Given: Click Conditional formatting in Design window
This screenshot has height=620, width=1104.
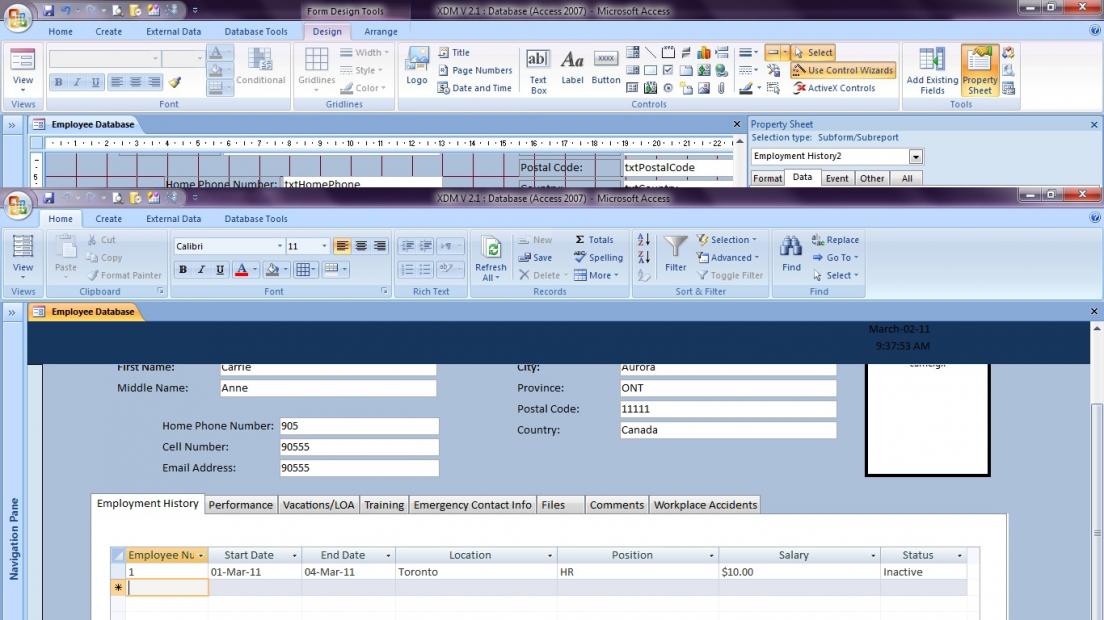Looking at the screenshot, I should [261, 66].
